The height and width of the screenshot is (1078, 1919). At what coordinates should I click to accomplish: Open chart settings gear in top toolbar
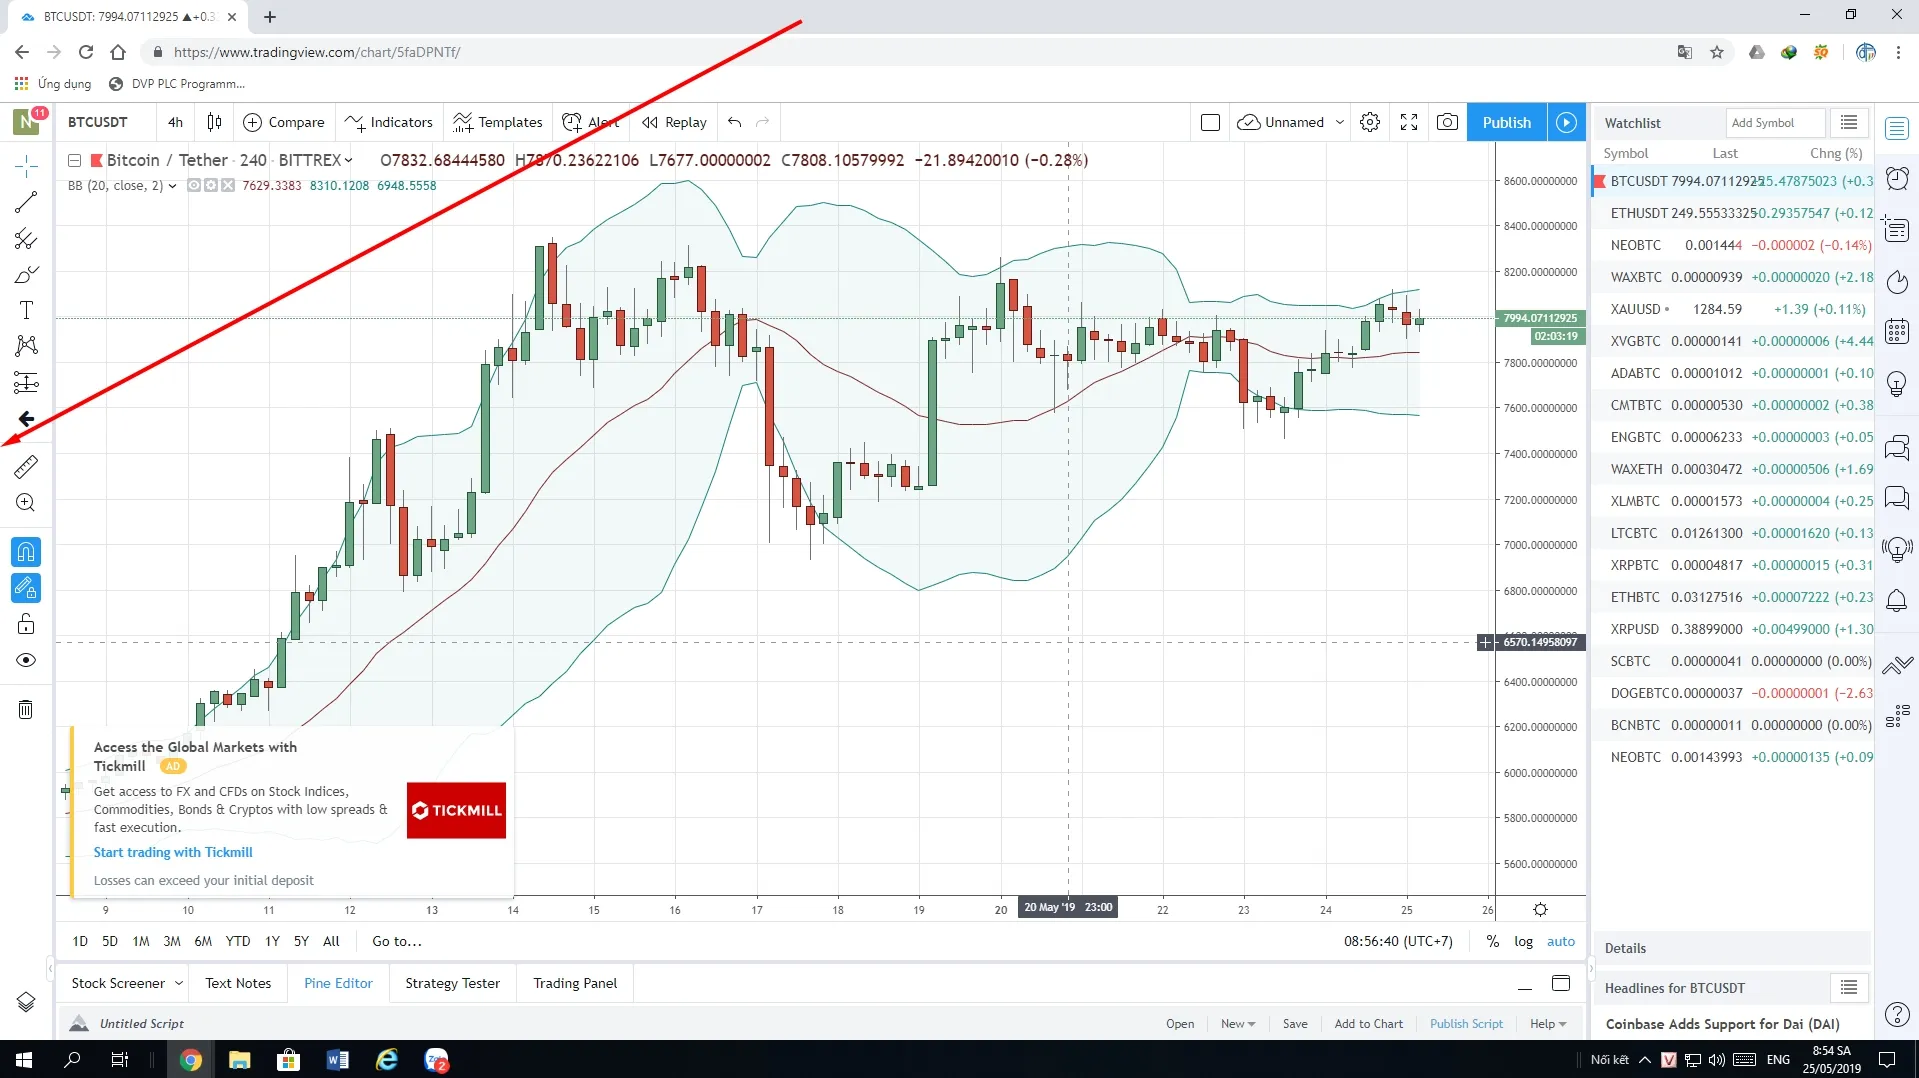[1370, 122]
